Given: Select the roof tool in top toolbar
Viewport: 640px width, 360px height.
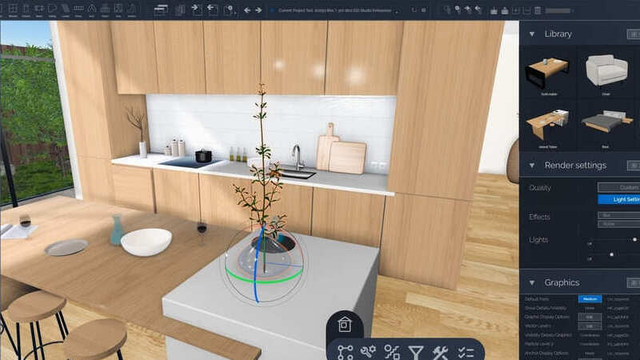Looking at the screenshot, I should (x=91, y=9).
